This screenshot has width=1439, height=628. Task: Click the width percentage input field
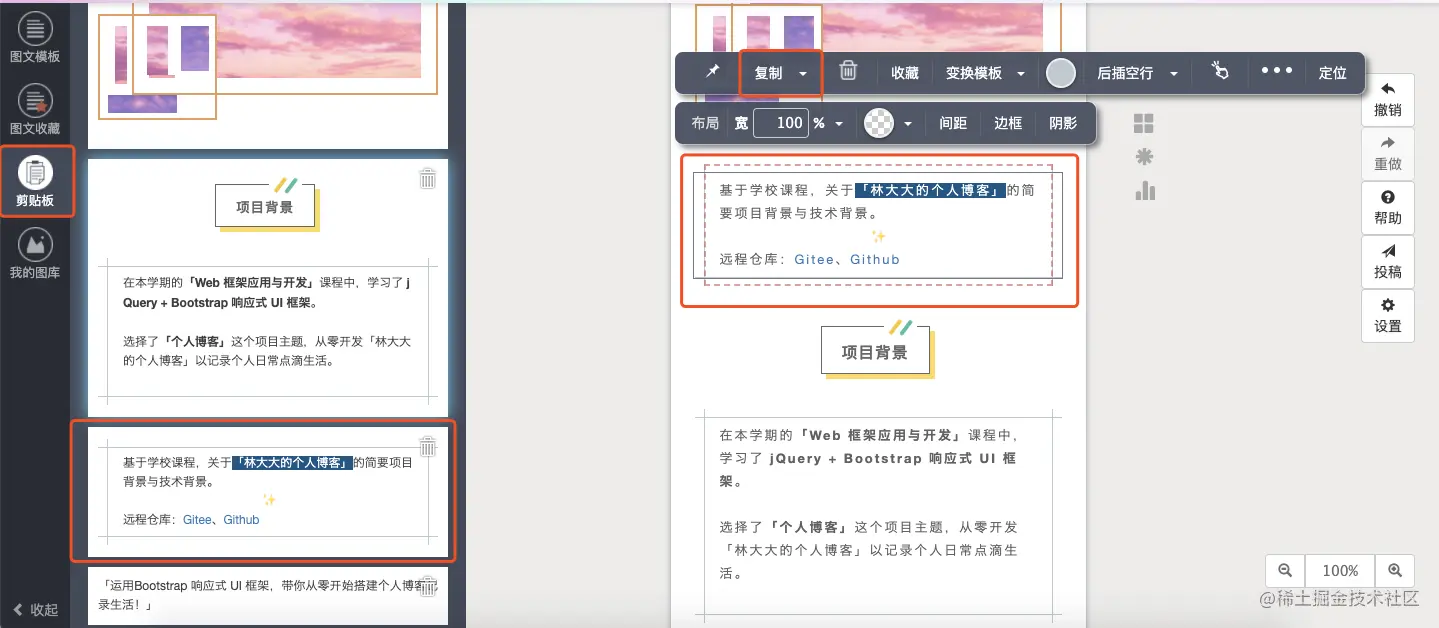[780, 123]
